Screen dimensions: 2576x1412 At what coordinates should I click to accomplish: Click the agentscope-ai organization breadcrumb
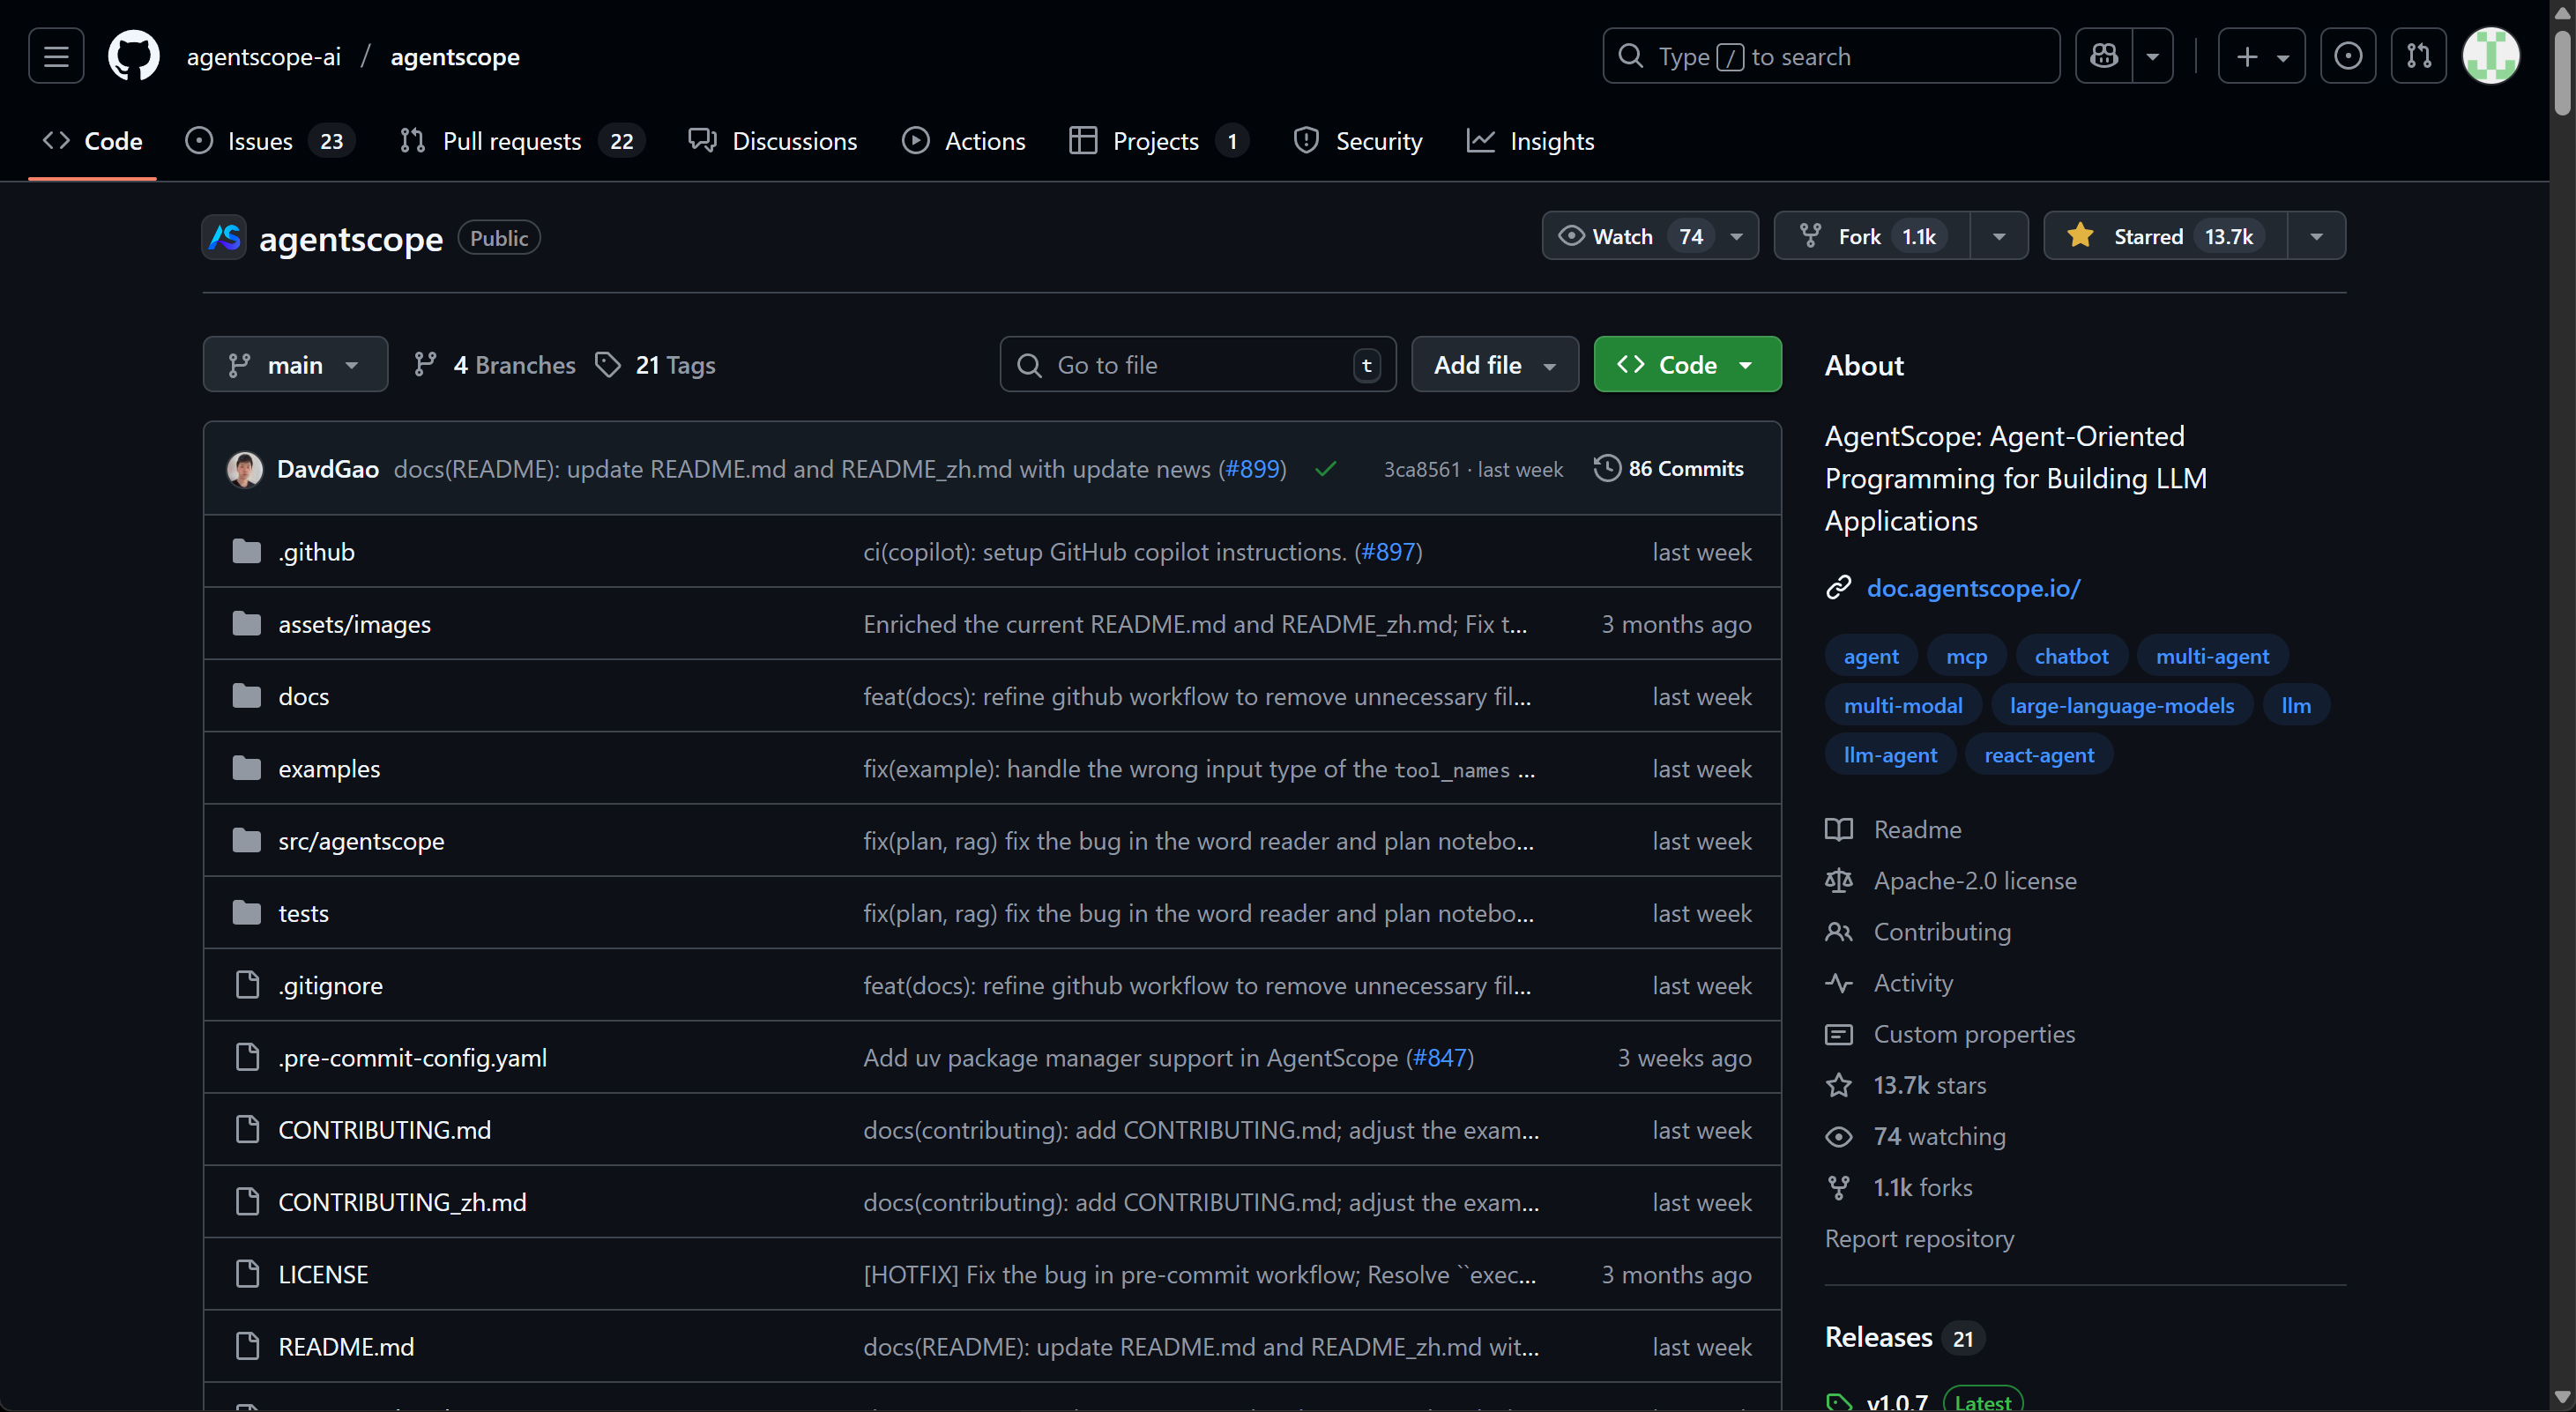click(x=264, y=56)
